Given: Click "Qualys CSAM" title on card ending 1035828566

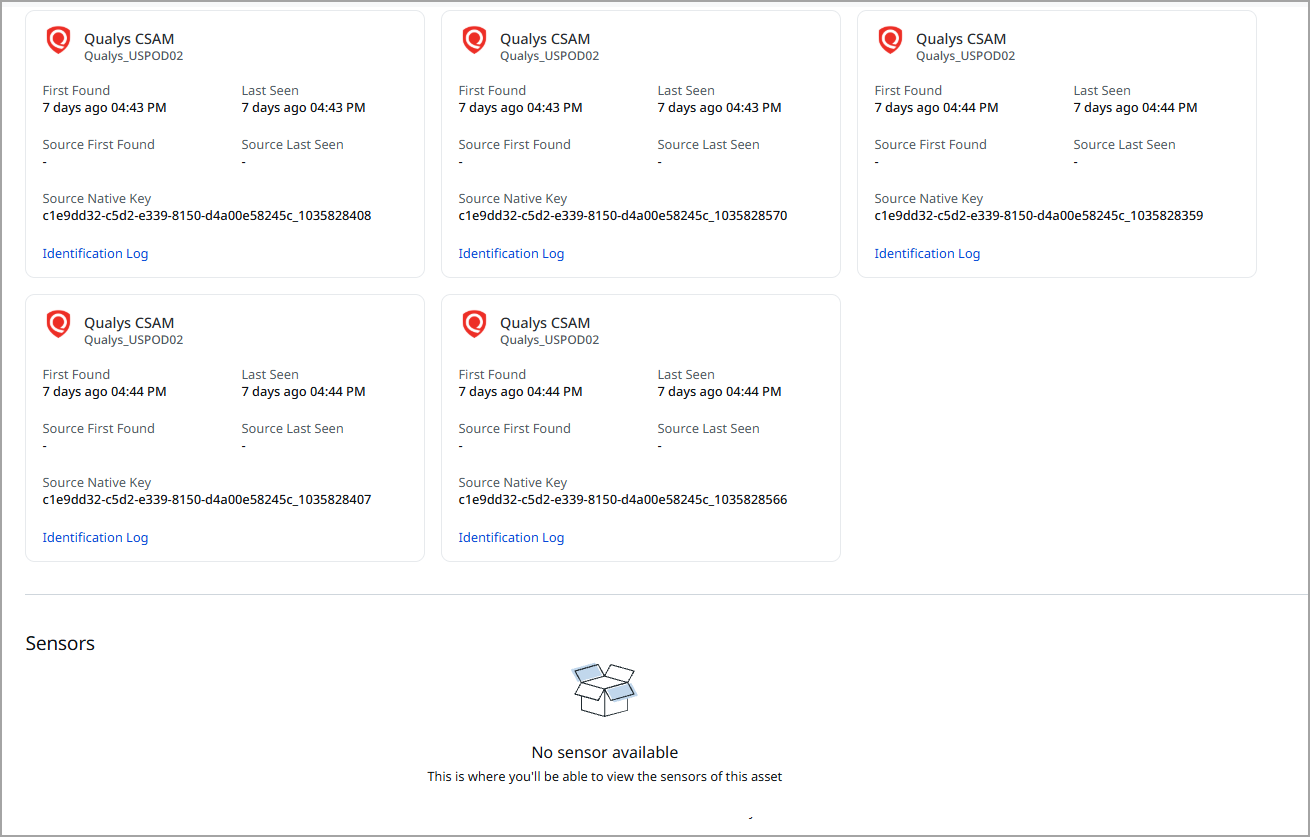Looking at the screenshot, I should point(545,323).
